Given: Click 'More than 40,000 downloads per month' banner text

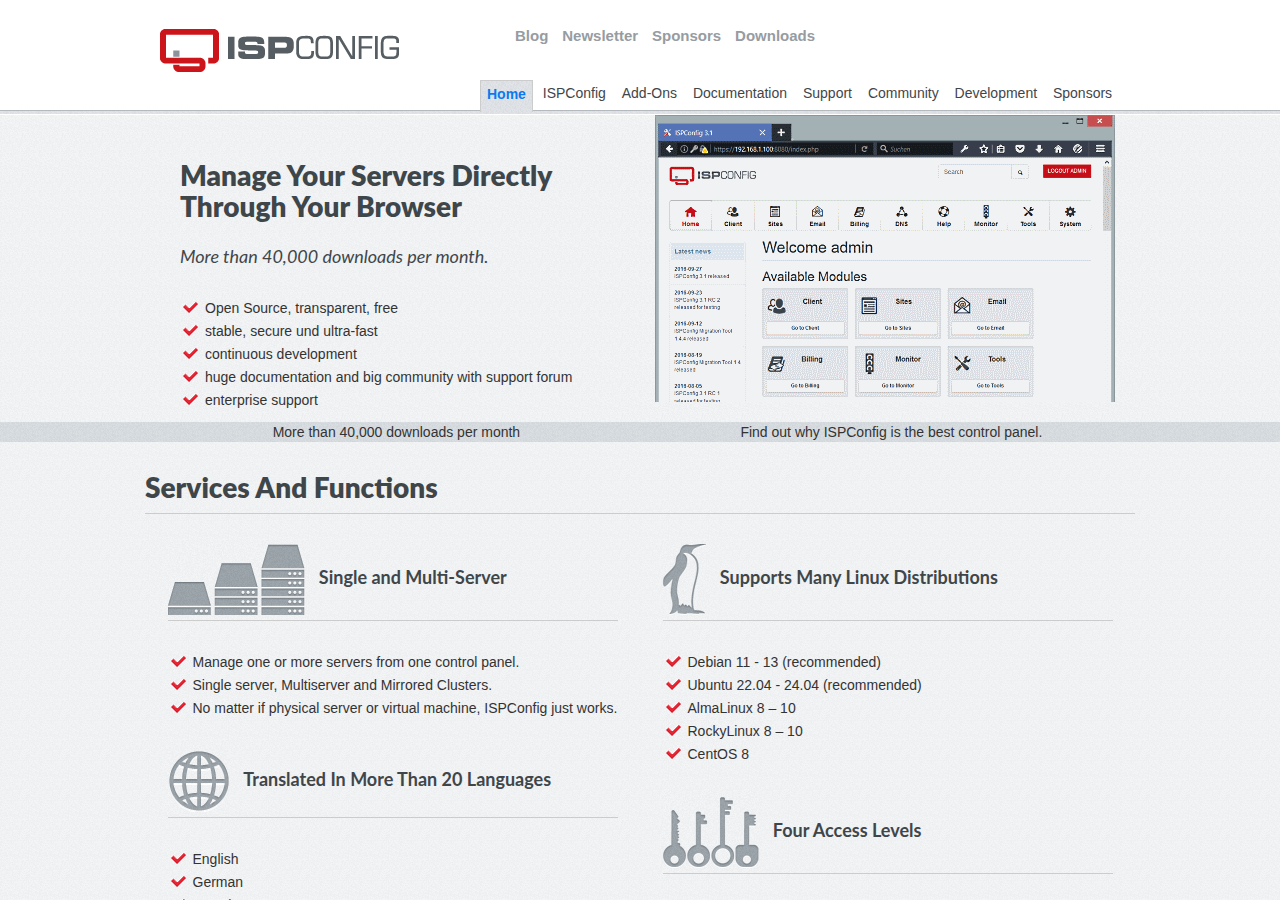Looking at the screenshot, I should (x=396, y=432).
